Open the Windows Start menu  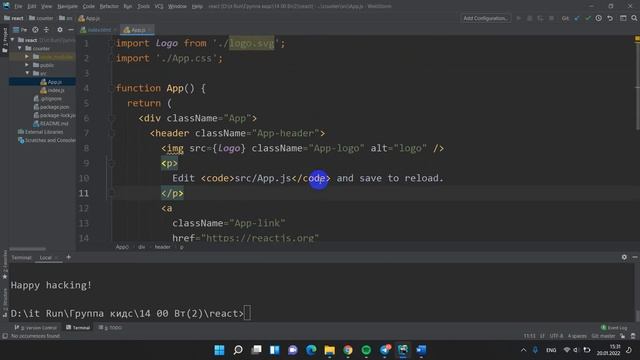click(x=219, y=350)
